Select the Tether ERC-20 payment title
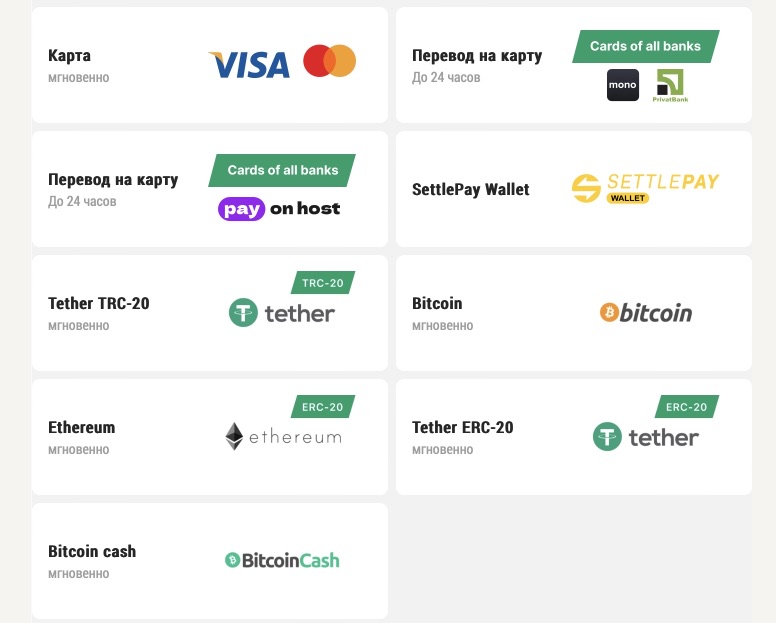The height and width of the screenshot is (623, 776). 463,427
